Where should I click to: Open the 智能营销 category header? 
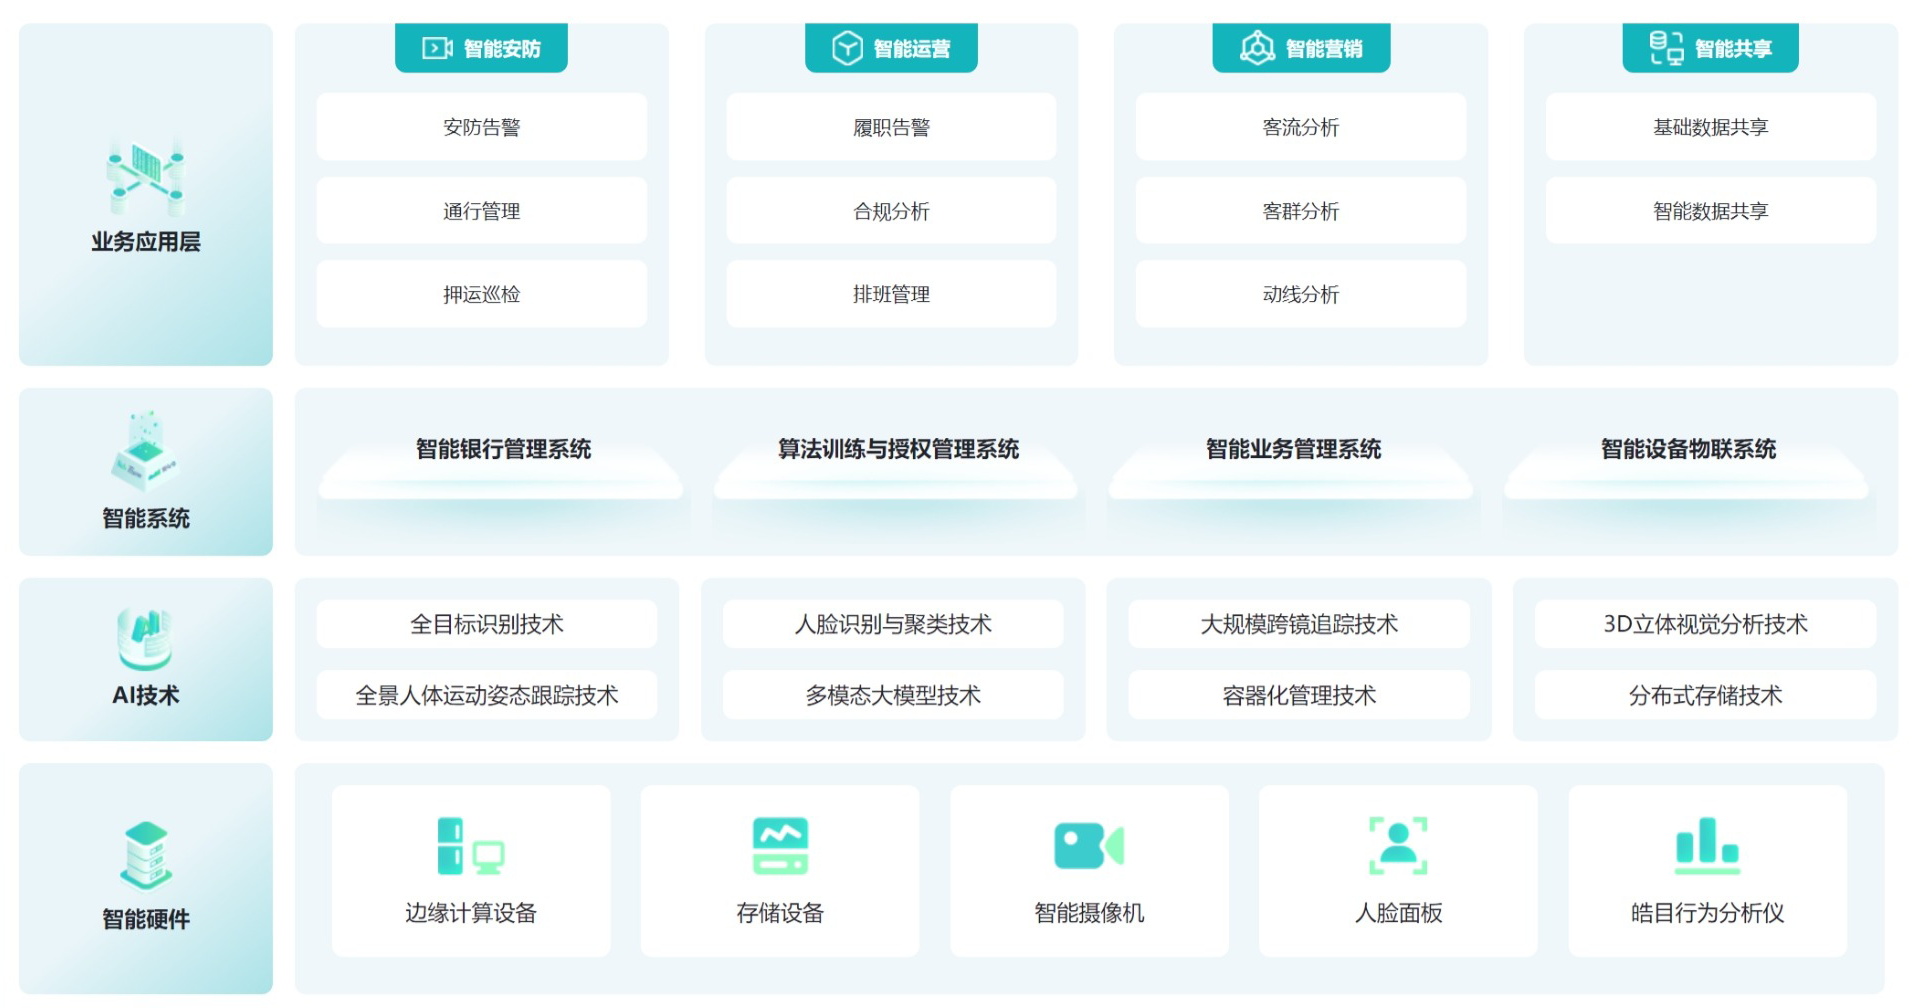tap(1301, 48)
